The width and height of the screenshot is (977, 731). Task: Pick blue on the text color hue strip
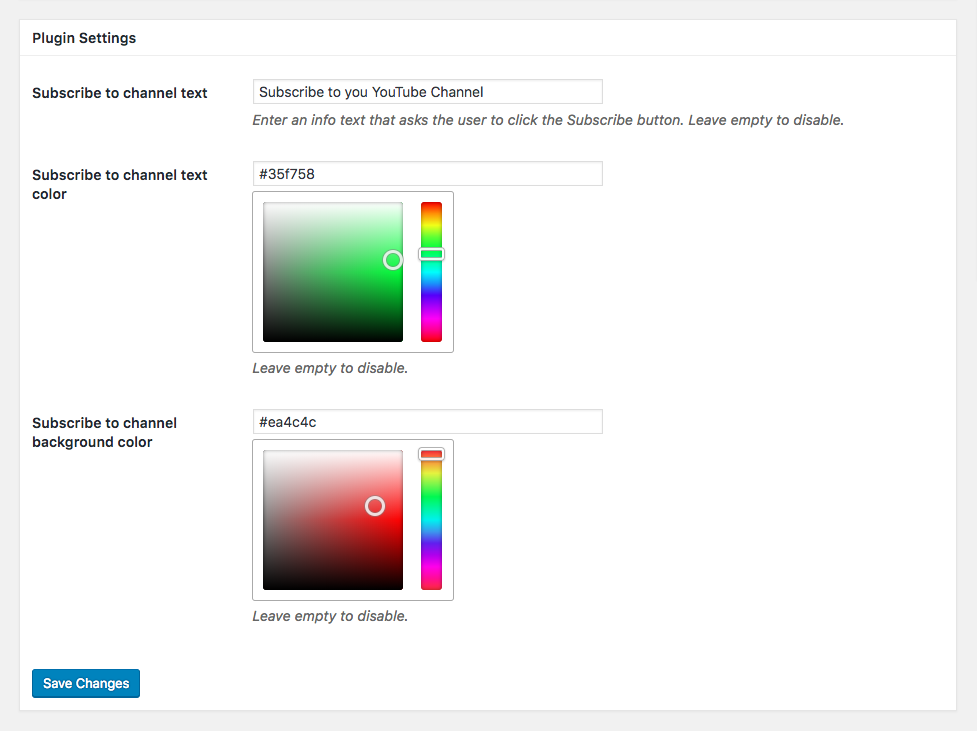pyautogui.click(x=431, y=294)
